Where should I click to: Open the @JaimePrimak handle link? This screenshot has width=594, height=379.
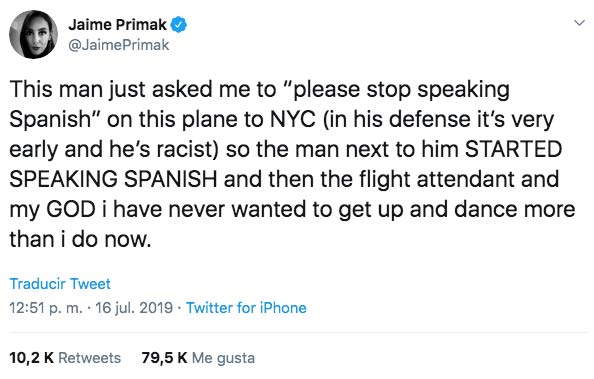119,45
